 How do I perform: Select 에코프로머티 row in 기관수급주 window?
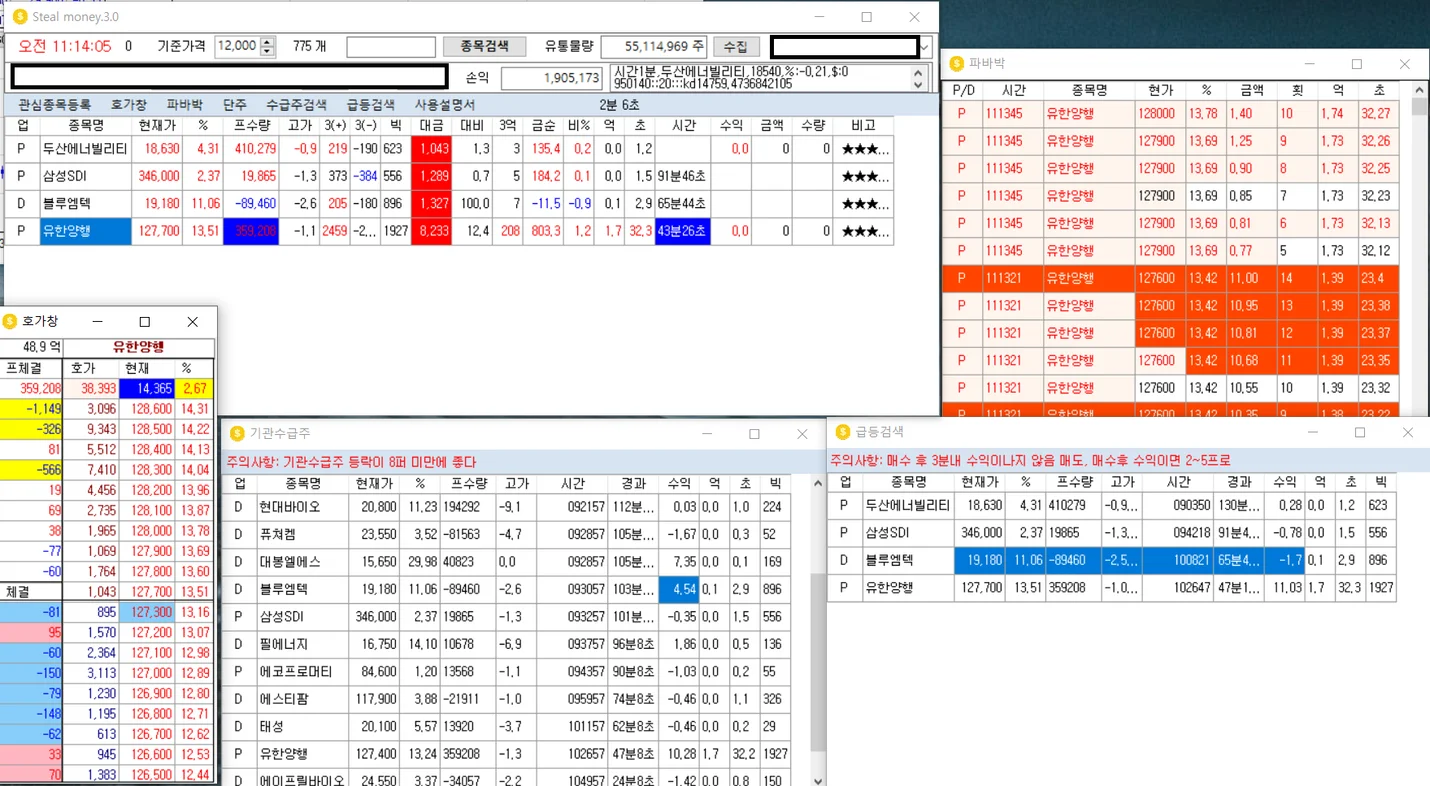(x=508, y=671)
